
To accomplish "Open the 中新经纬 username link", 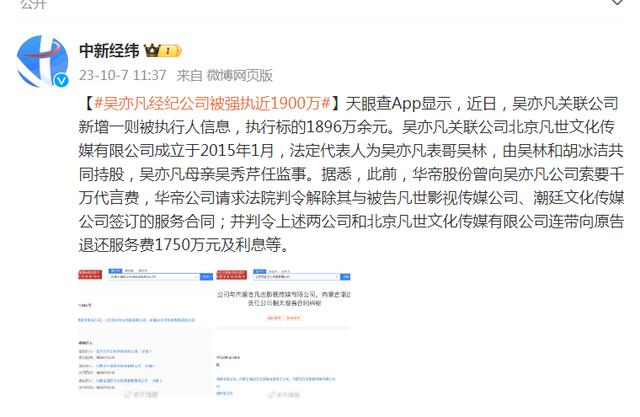I will [x=109, y=51].
